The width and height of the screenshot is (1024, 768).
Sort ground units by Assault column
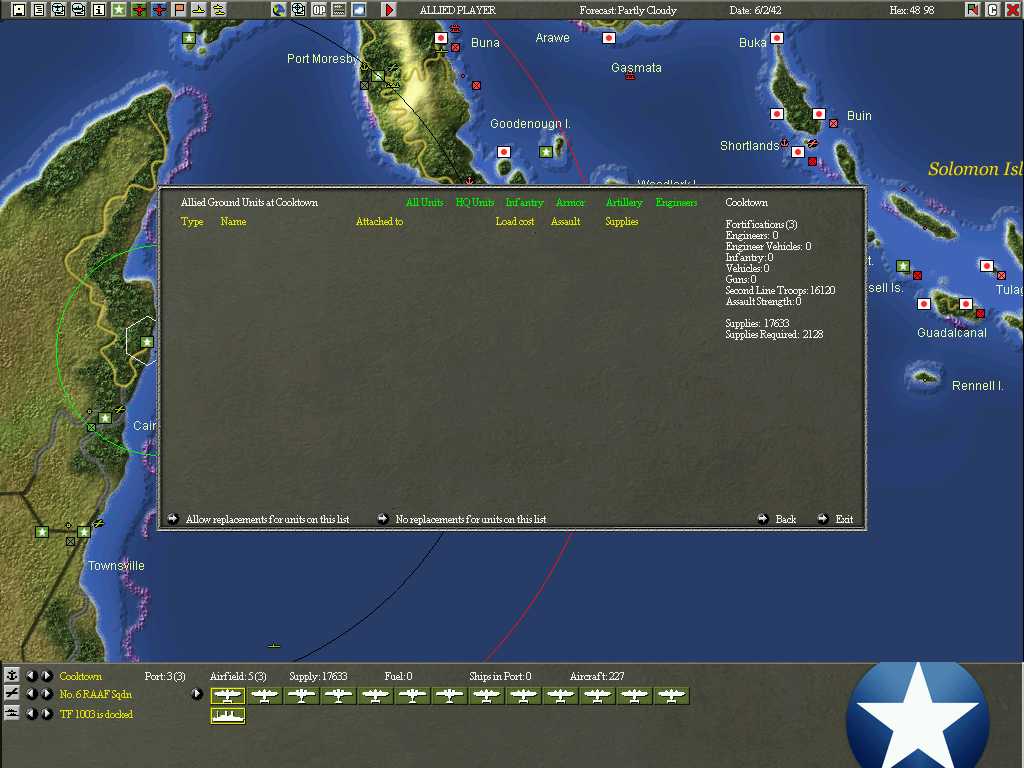coord(566,221)
